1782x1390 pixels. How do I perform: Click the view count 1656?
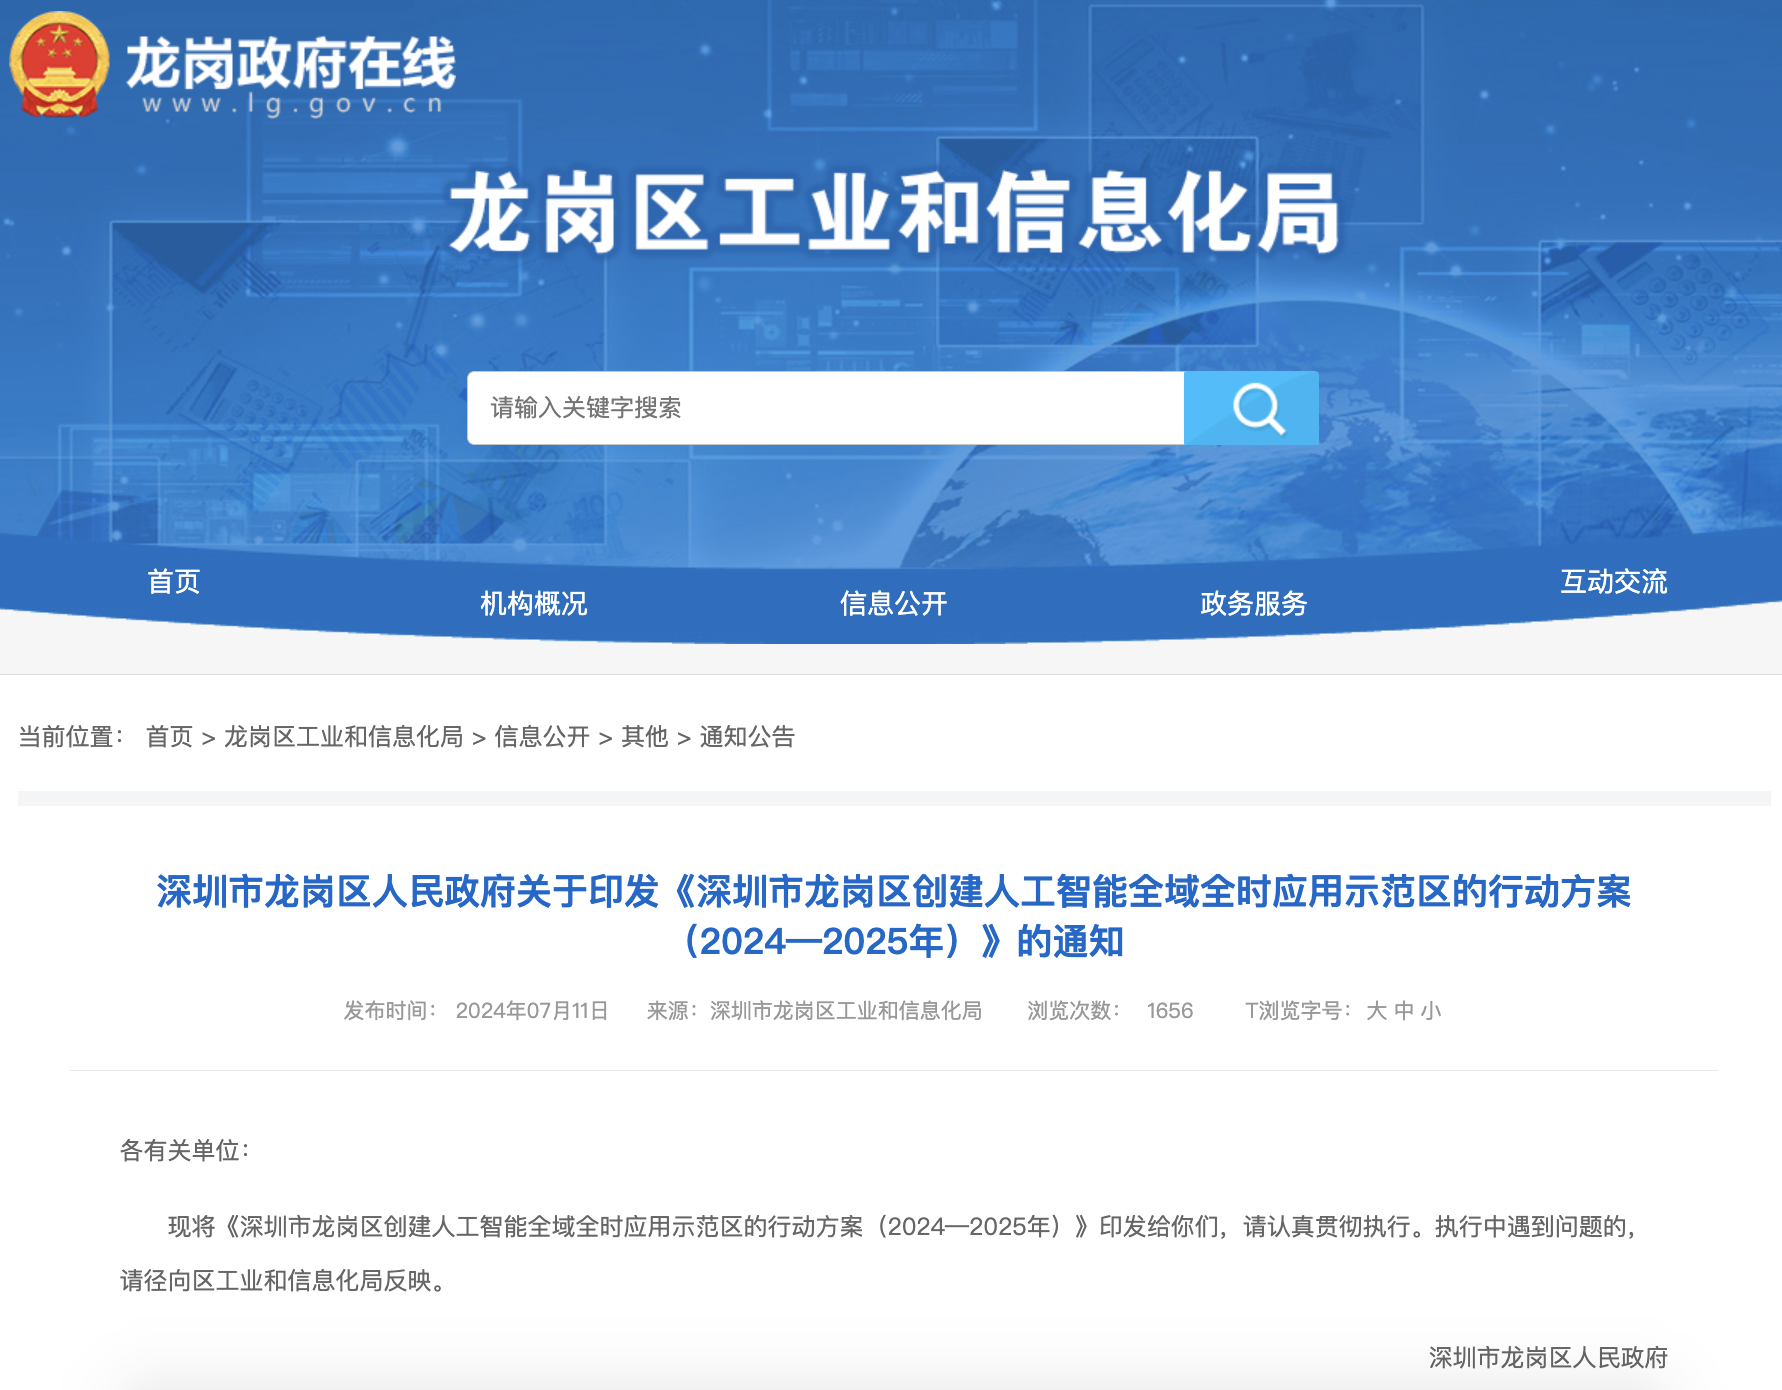coord(1170,1011)
